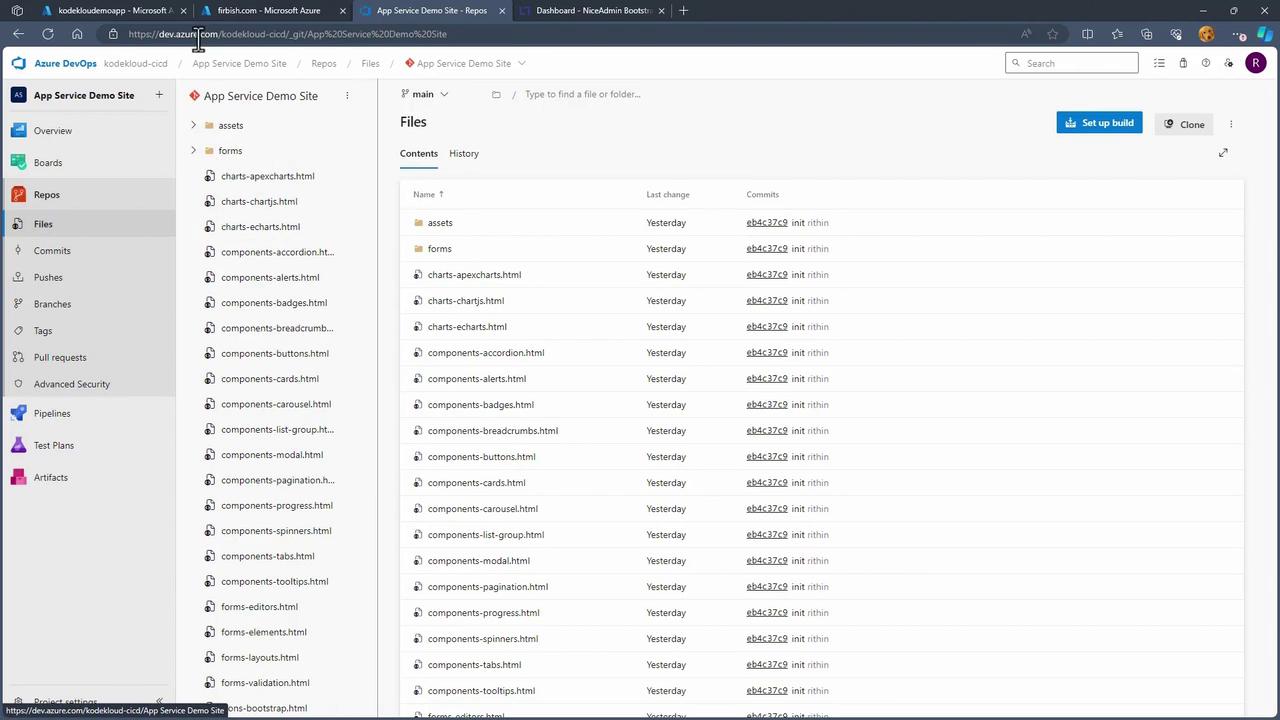Switch to the History tab
The height and width of the screenshot is (720, 1280).
[464, 153]
